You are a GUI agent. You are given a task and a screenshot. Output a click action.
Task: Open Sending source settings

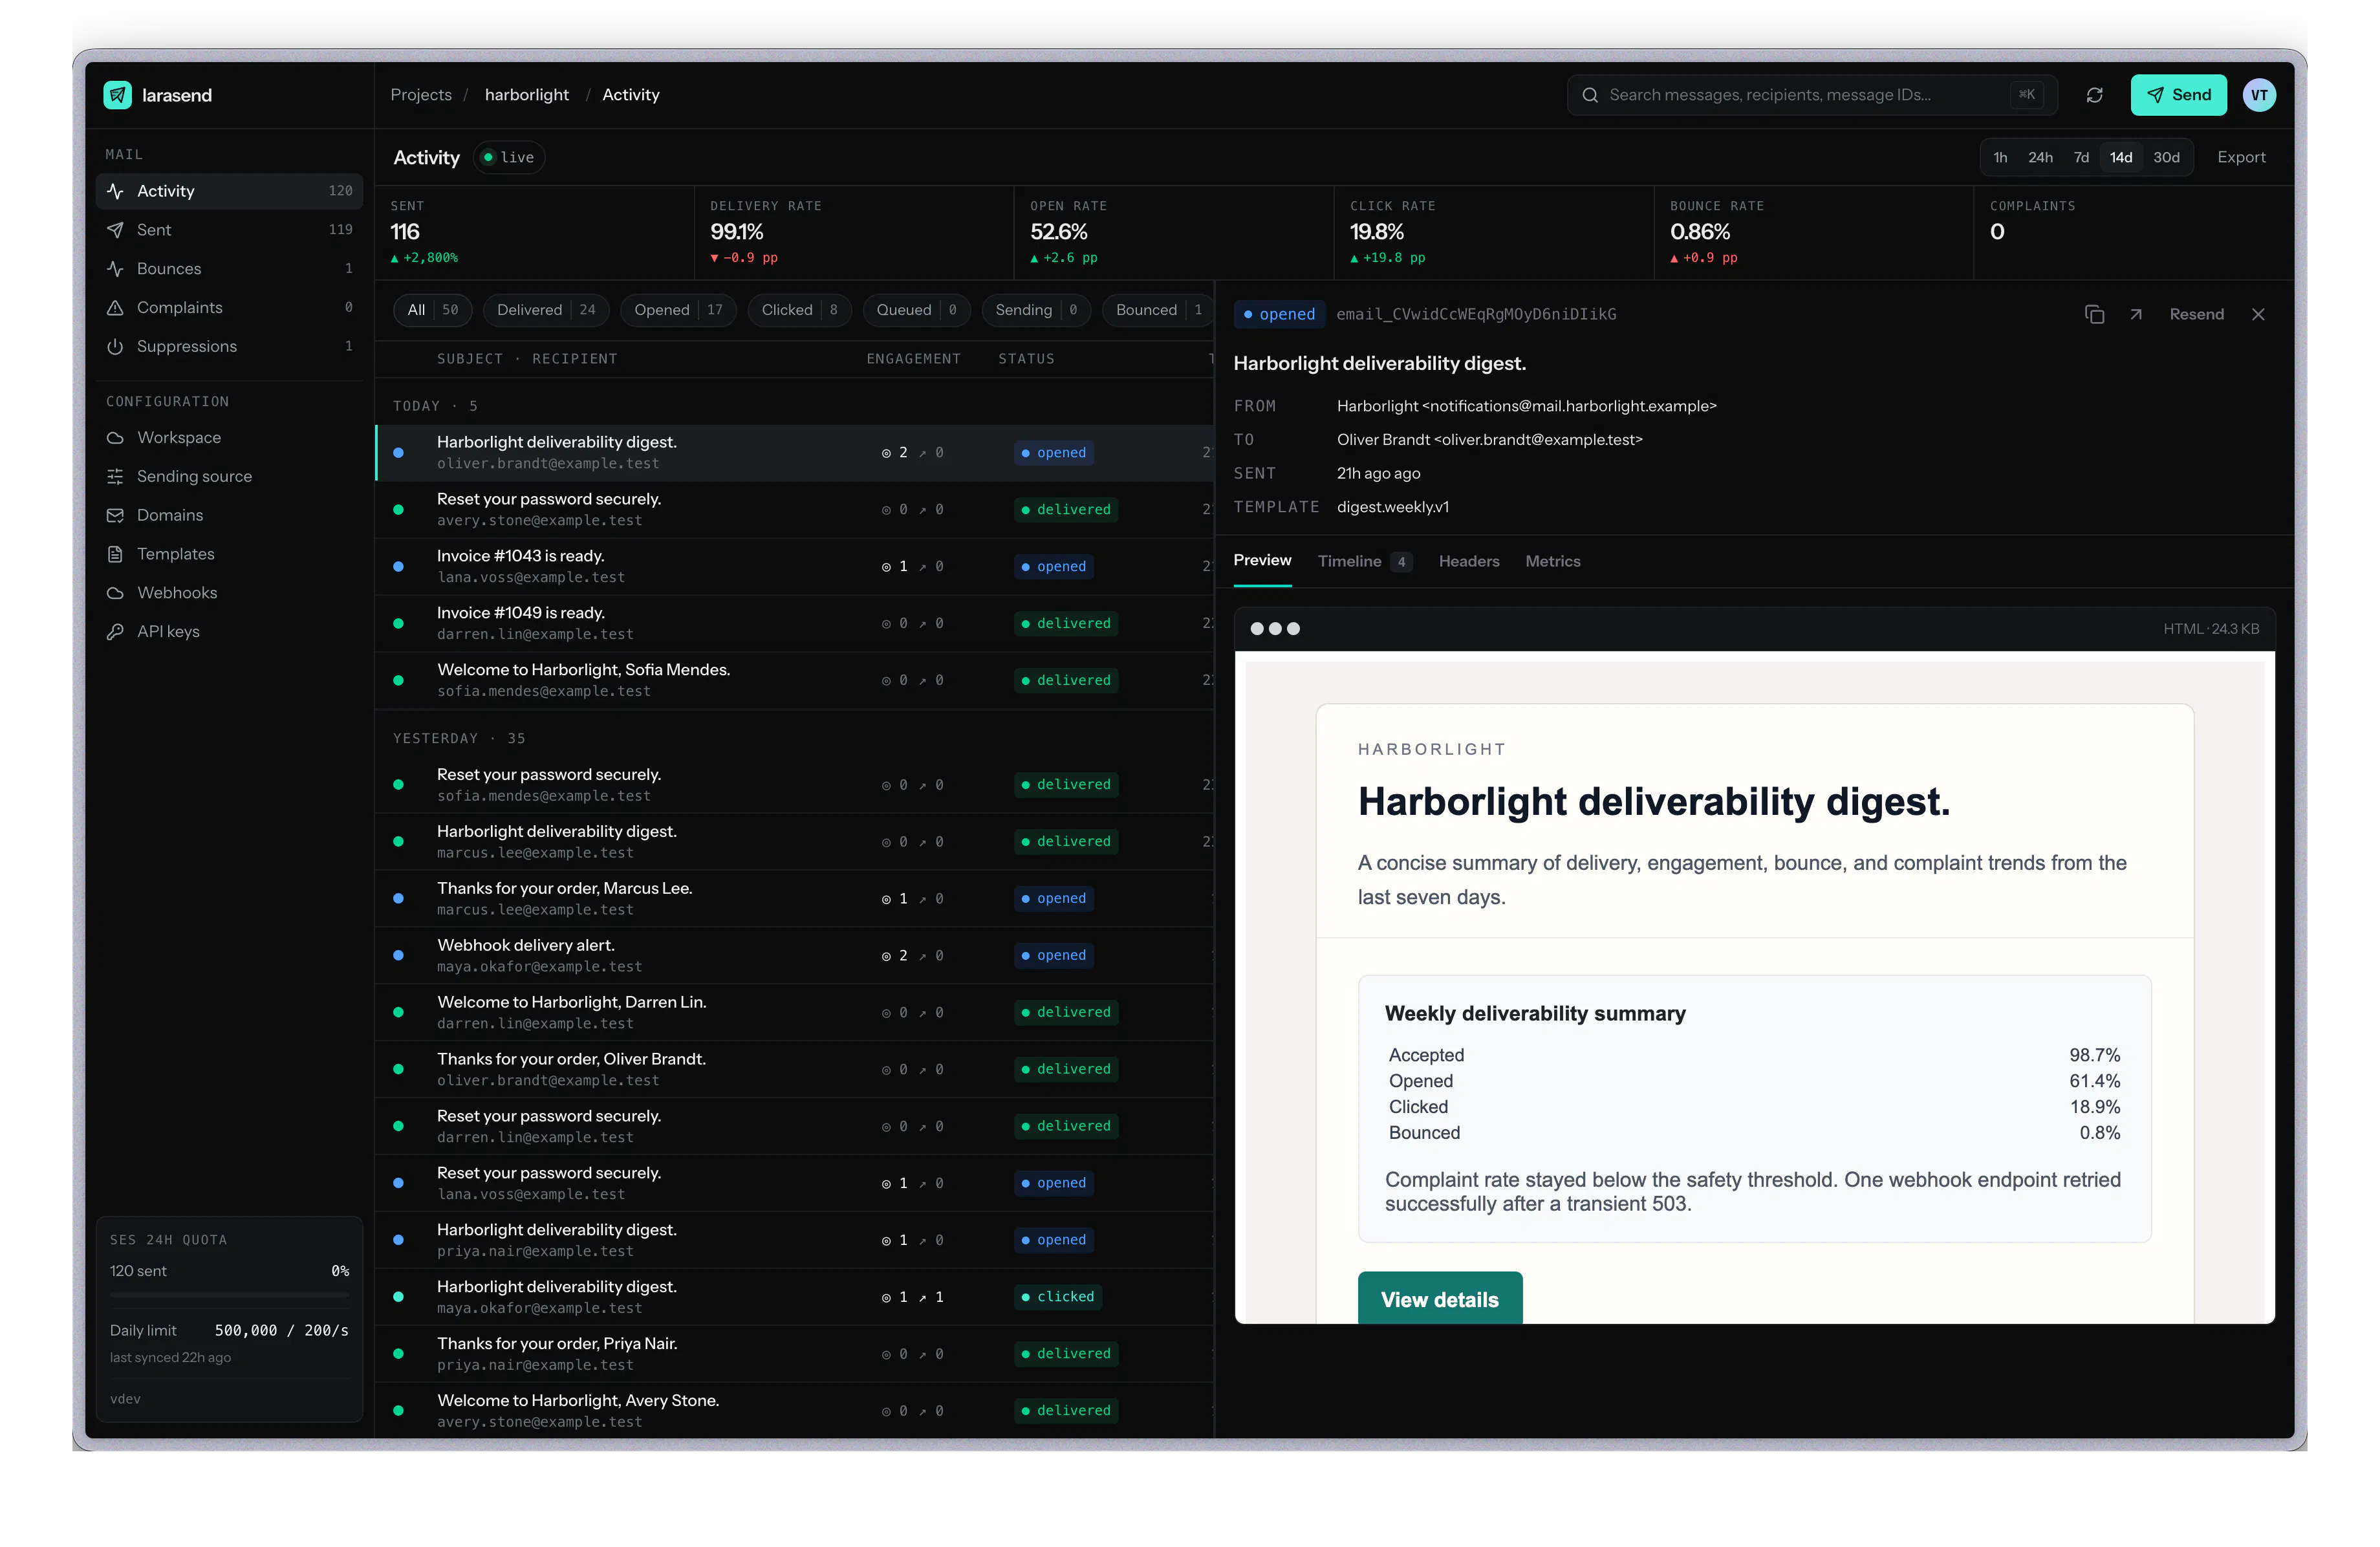(229, 477)
